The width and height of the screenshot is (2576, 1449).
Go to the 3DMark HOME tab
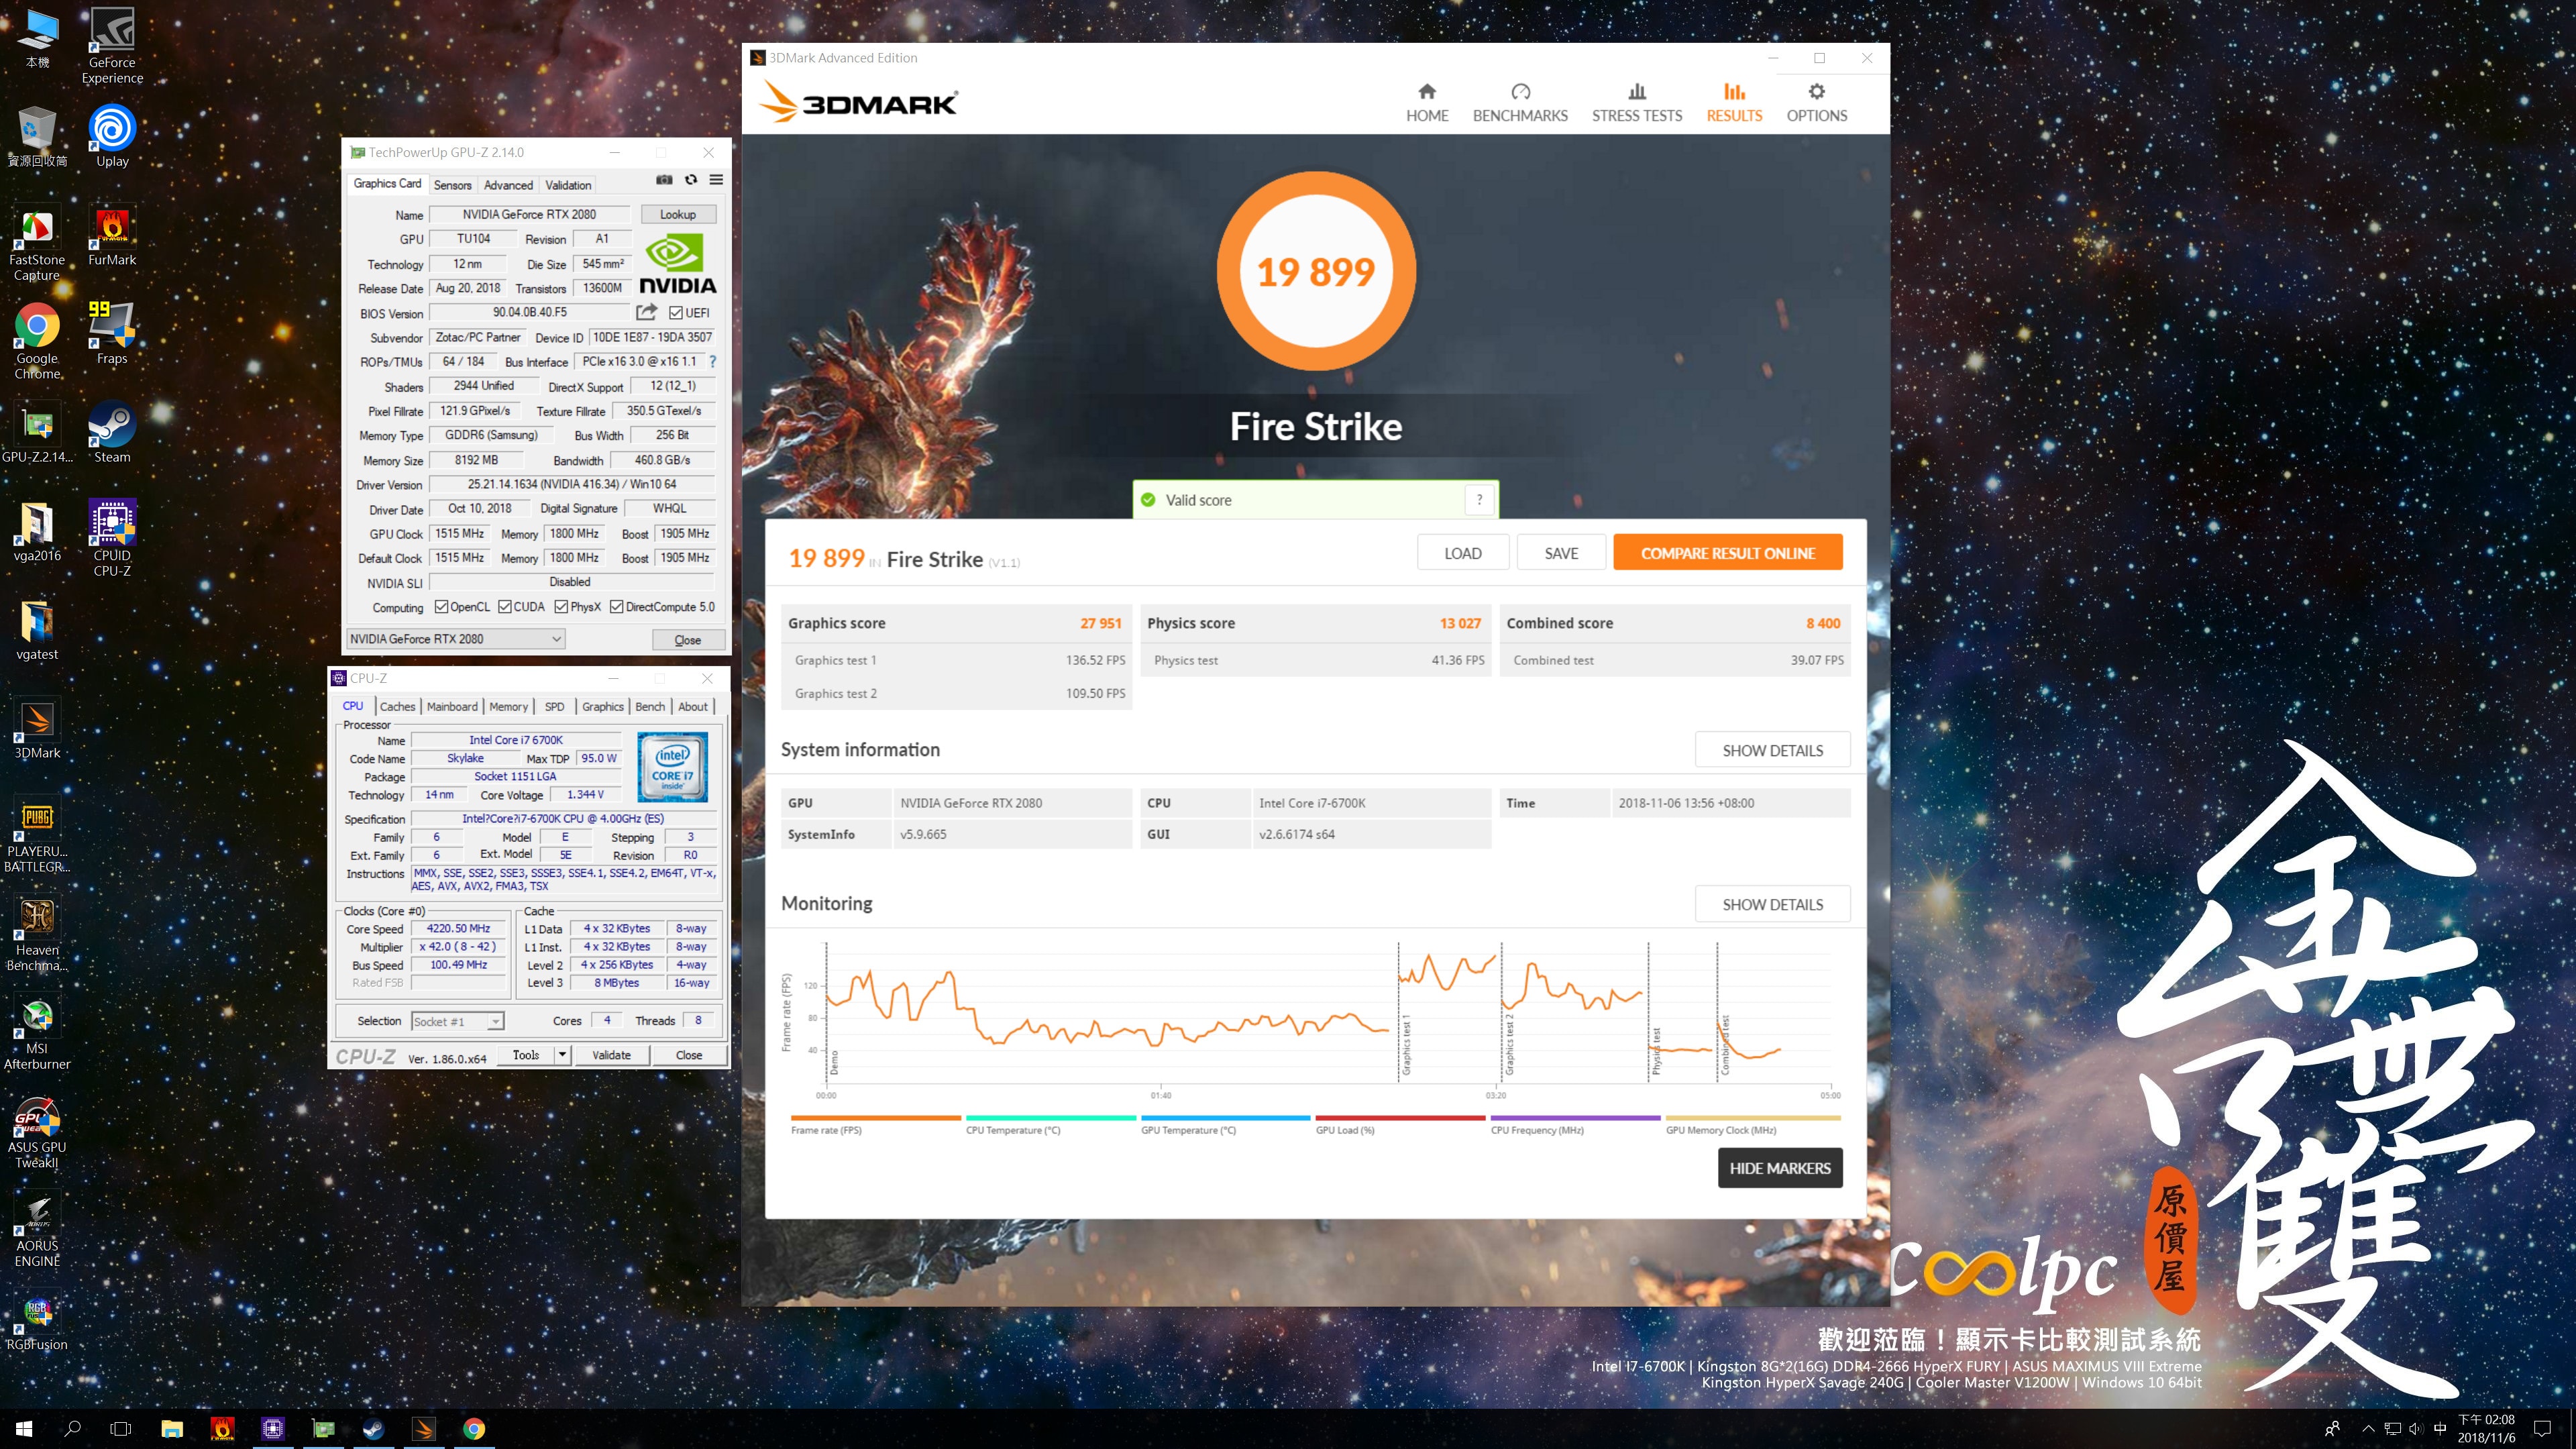pos(1427,103)
